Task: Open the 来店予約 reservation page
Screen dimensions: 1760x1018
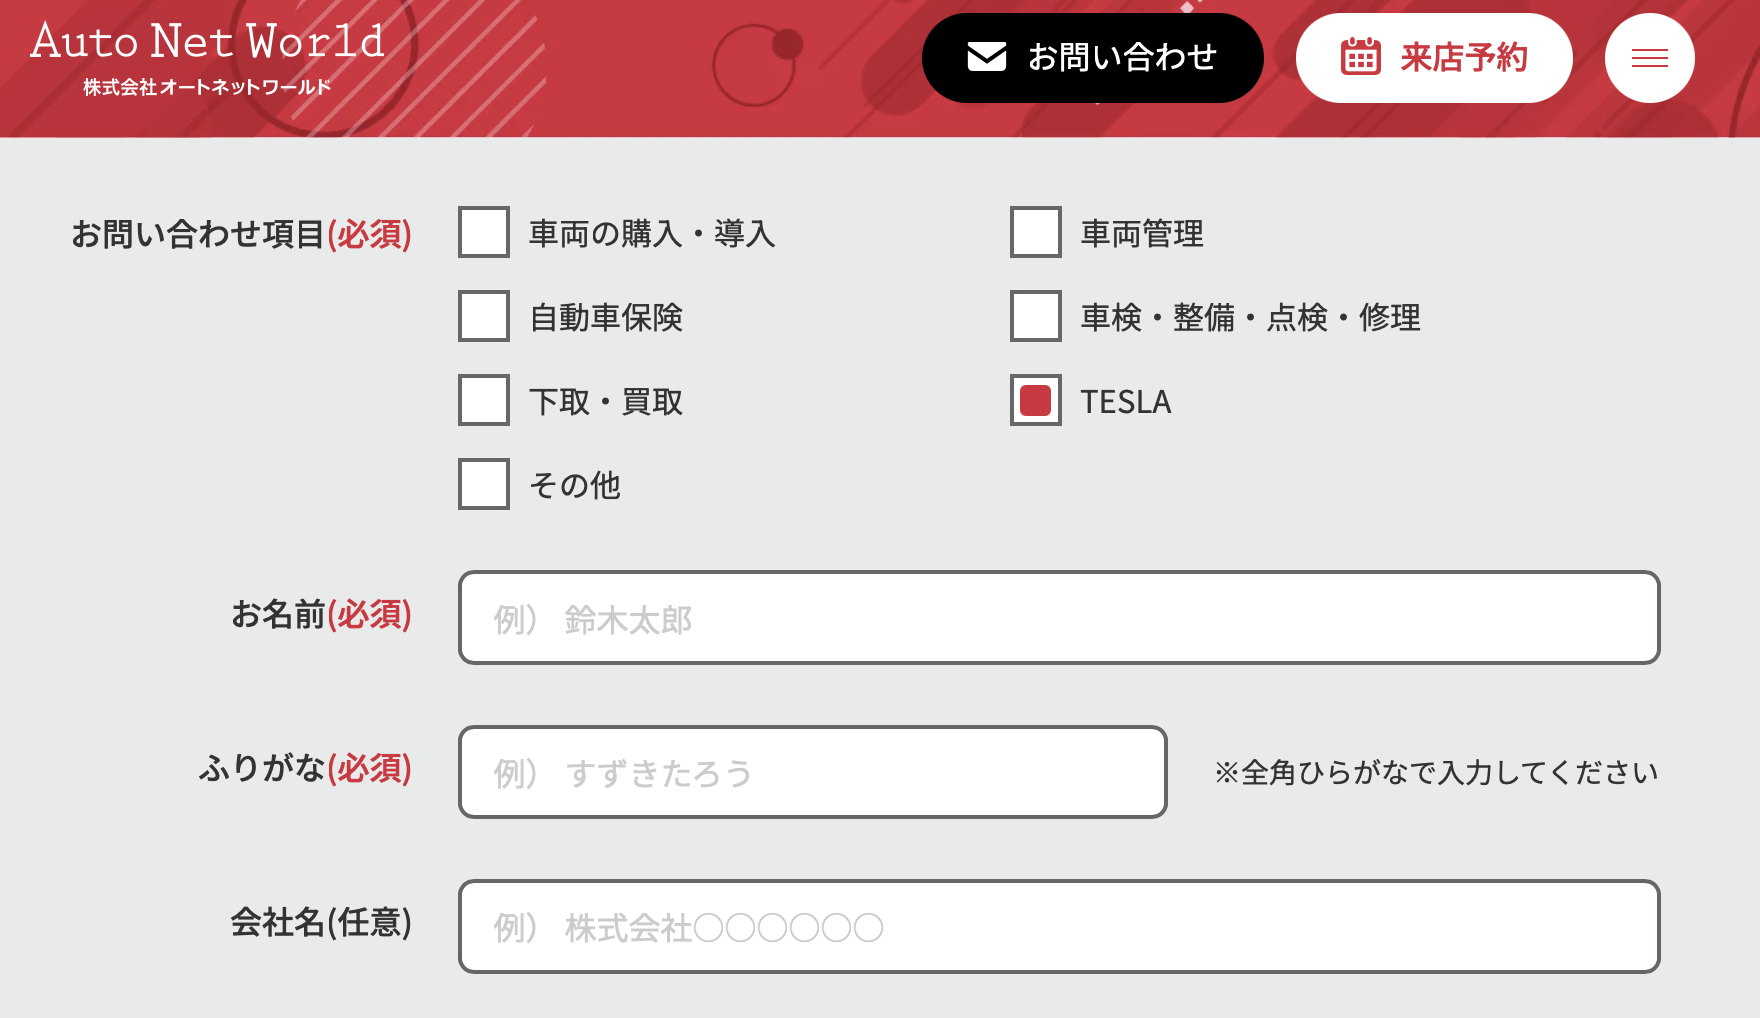Action: pos(1434,58)
